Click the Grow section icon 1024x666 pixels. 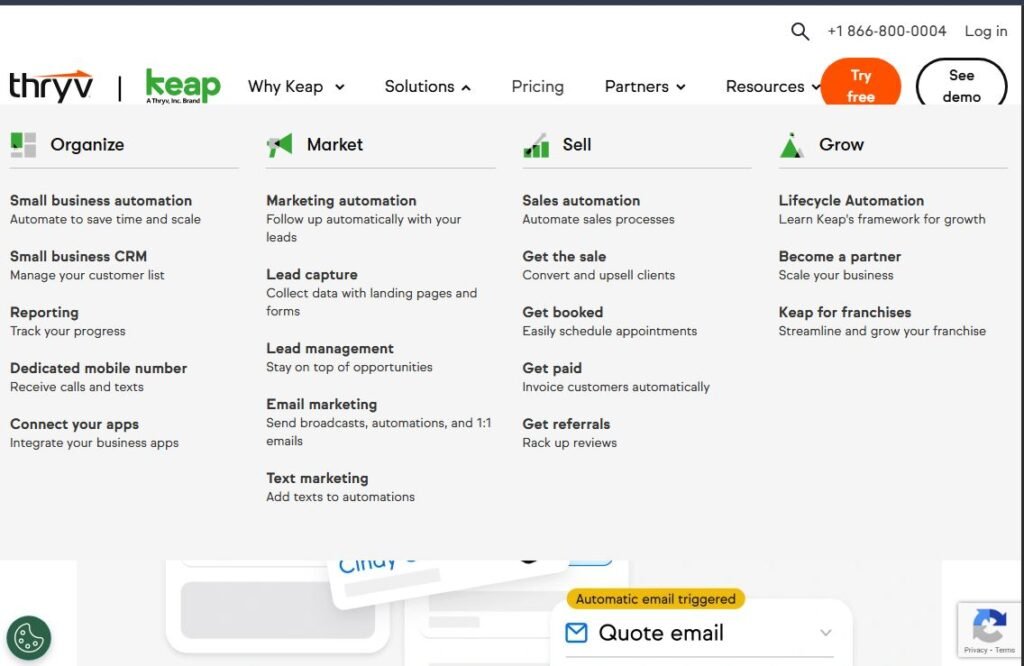point(792,145)
